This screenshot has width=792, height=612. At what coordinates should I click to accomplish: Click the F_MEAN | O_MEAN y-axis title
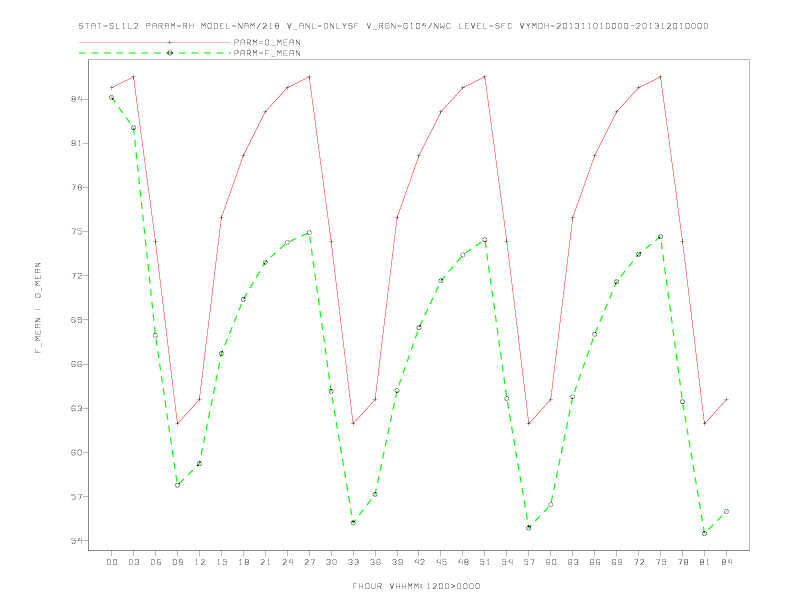(x=38, y=308)
